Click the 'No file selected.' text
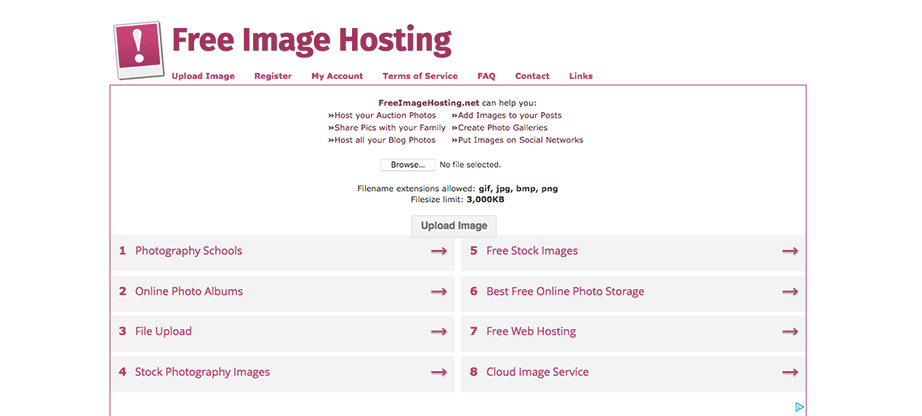Image resolution: width=922 pixels, height=416 pixels. (470, 165)
